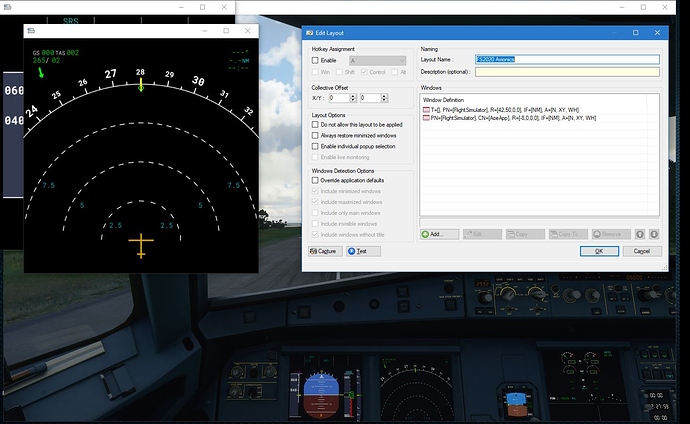Screen dimensions: 690x424
Task: Minimize the navigation display popout window
Action: click(205, 31)
